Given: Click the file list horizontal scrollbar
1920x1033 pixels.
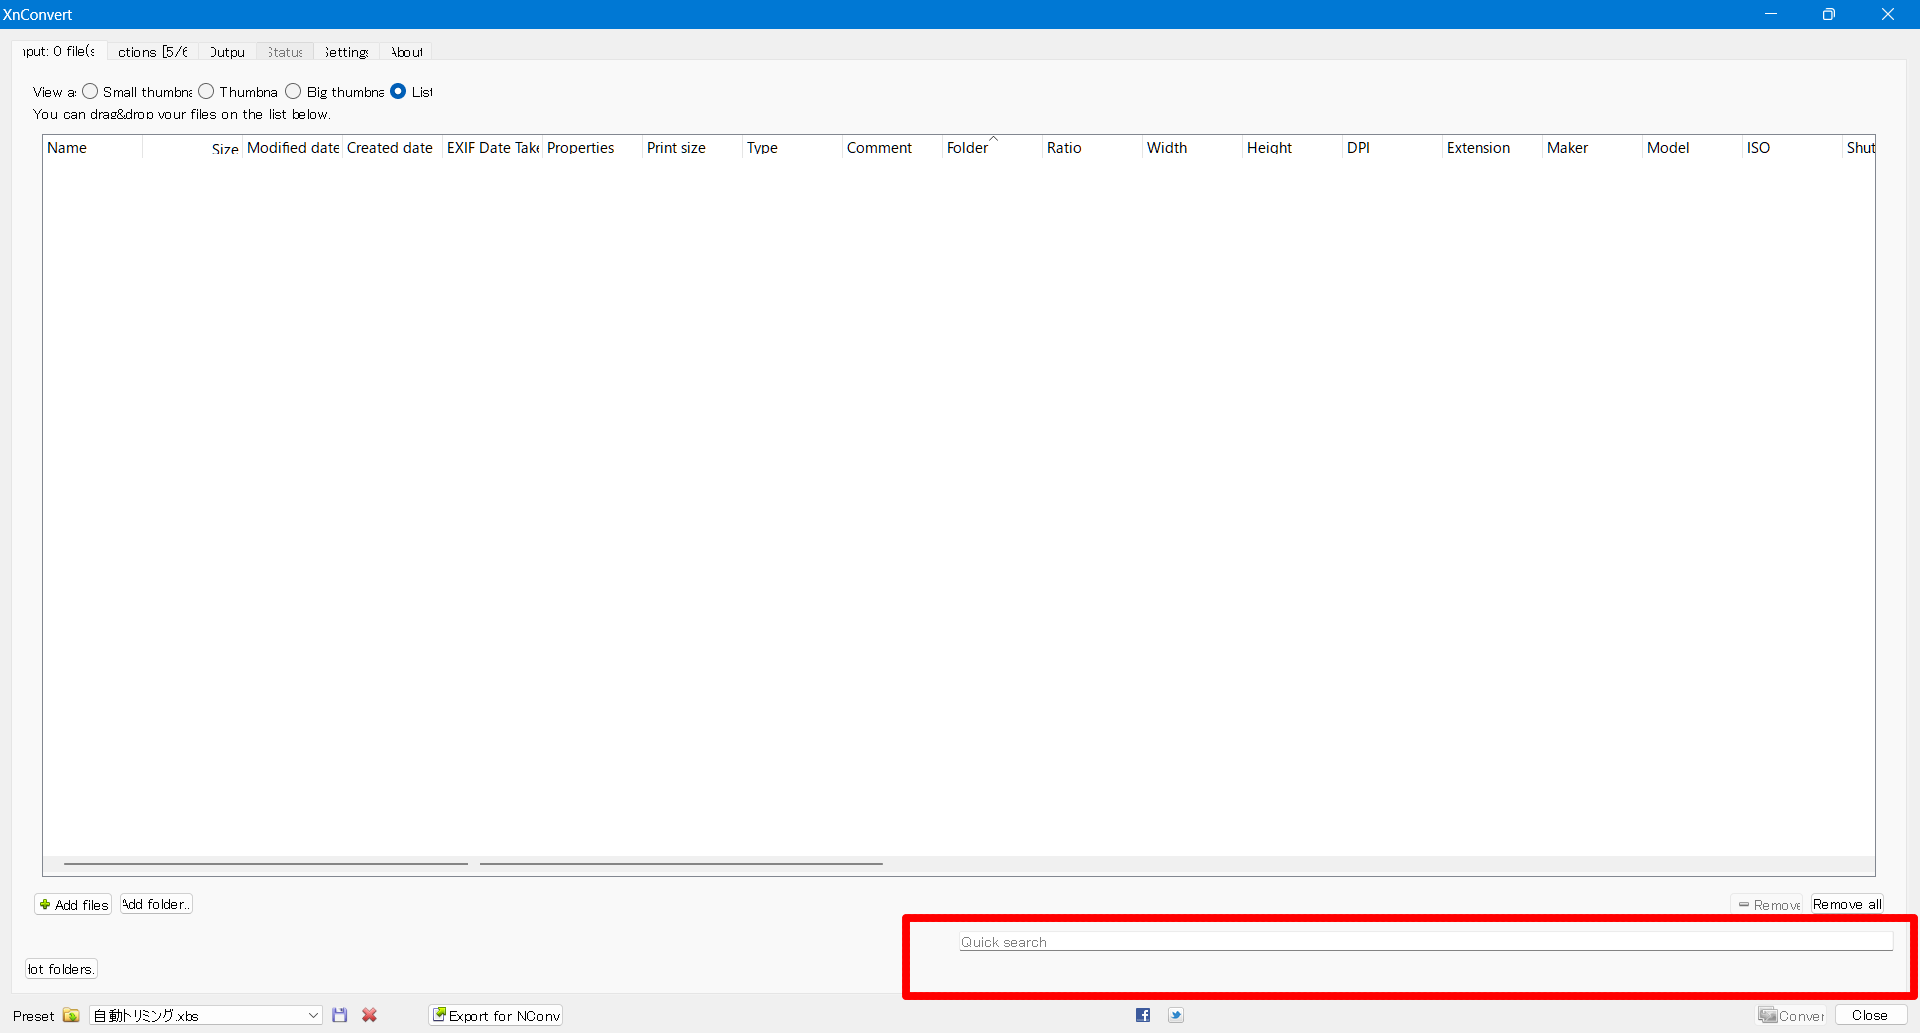Looking at the screenshot, I should coord(959,865).
